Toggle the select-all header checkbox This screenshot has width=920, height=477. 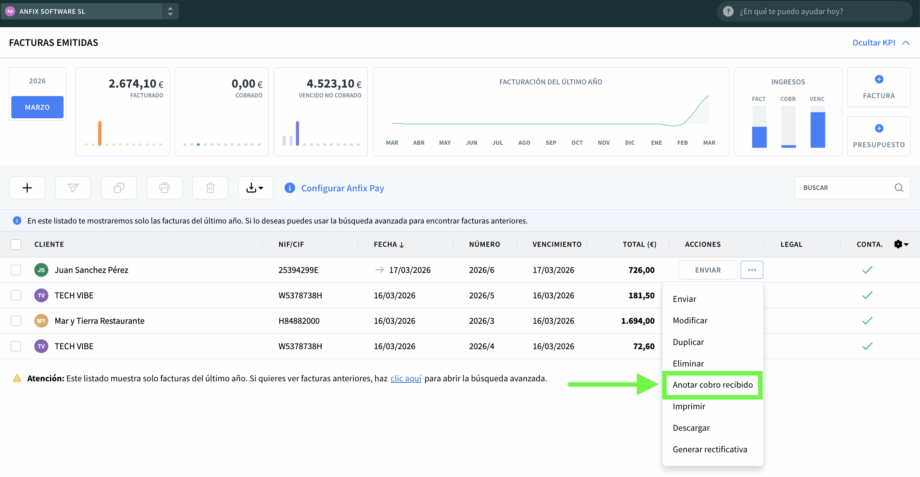point(16,244)
